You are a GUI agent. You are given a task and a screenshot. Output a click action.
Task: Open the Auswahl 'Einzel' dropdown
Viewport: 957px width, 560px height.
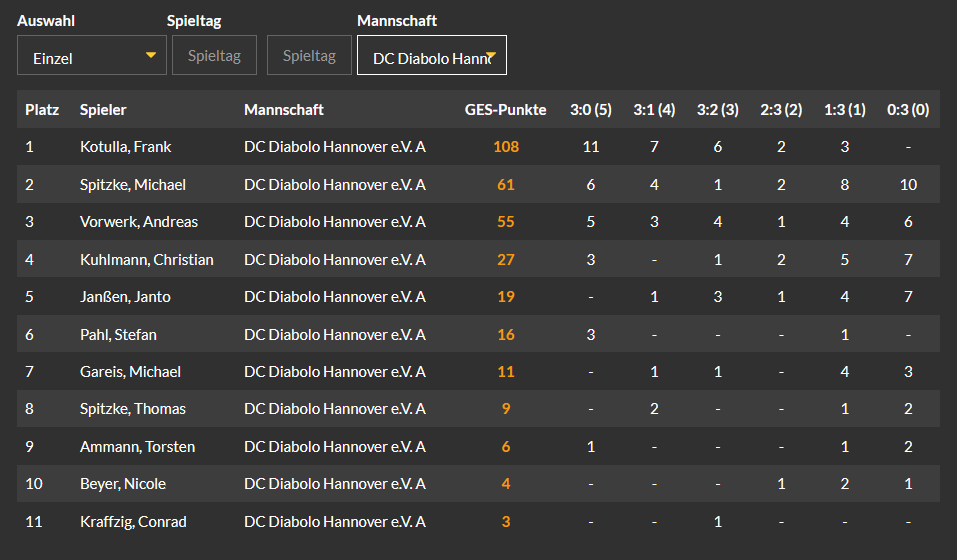90,56
